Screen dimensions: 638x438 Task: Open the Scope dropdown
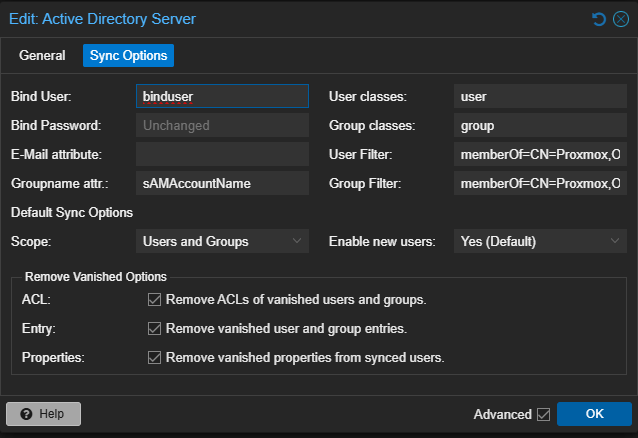[x=222, y=241]
